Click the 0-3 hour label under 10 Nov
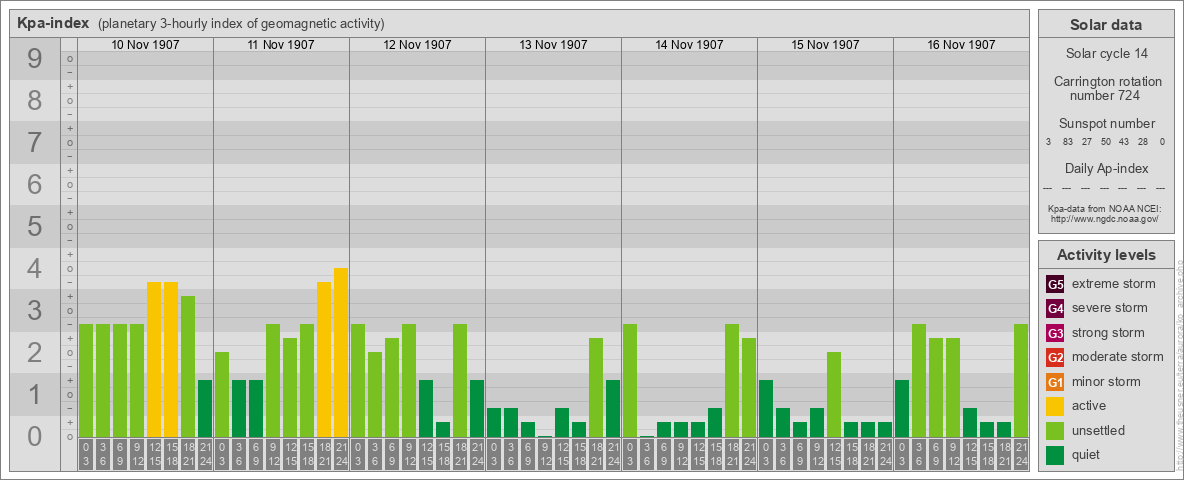1184x480 pixels. coord(86,455)
